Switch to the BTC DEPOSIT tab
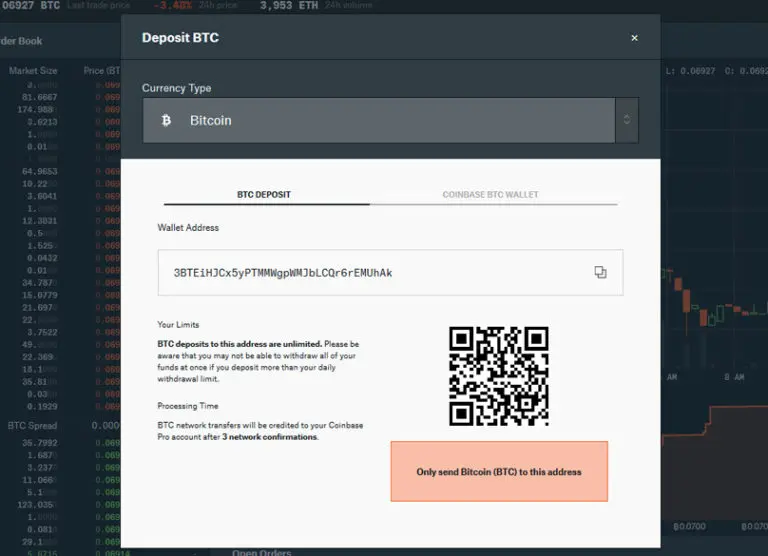The height and width of the screenshot is (556, 768). [264, 194]
